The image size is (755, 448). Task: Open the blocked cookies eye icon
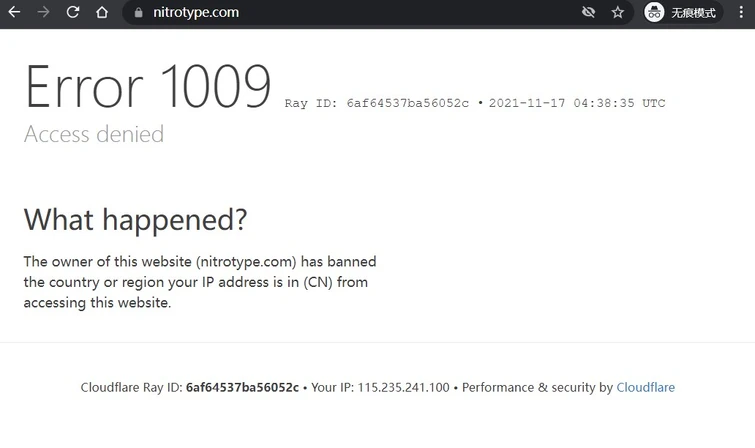click(588, 13)
